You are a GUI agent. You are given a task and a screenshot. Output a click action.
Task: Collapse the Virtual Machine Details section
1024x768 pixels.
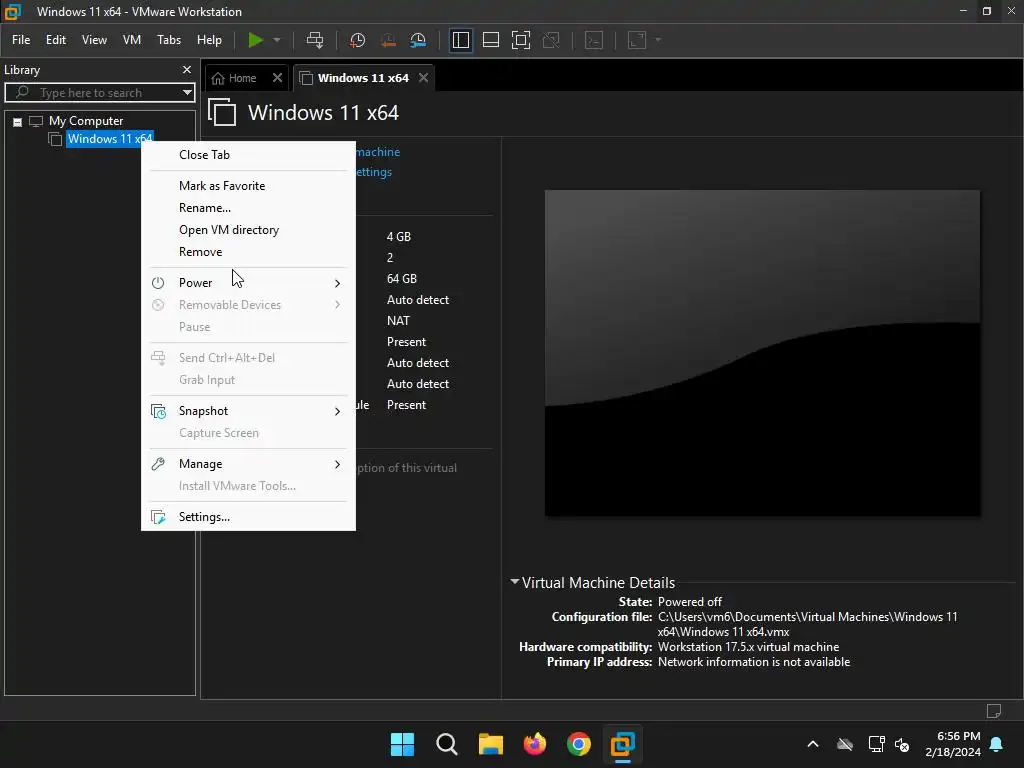tap(515, 581)
